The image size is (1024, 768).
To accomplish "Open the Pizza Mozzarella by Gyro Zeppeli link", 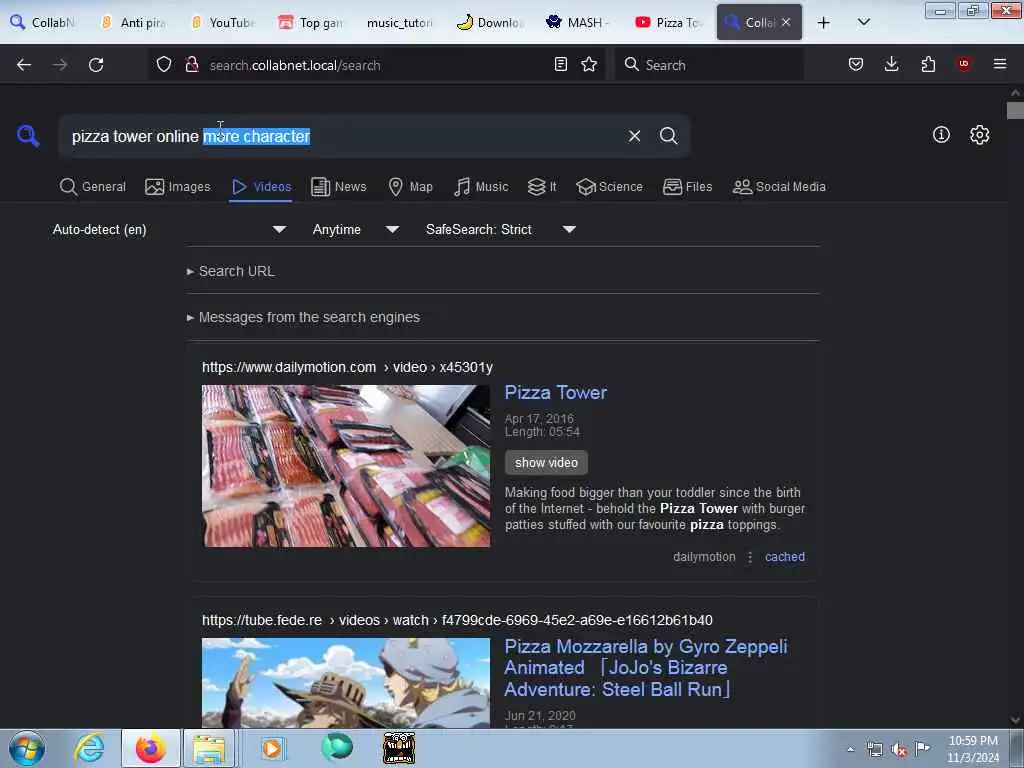I will pos(645,668).
